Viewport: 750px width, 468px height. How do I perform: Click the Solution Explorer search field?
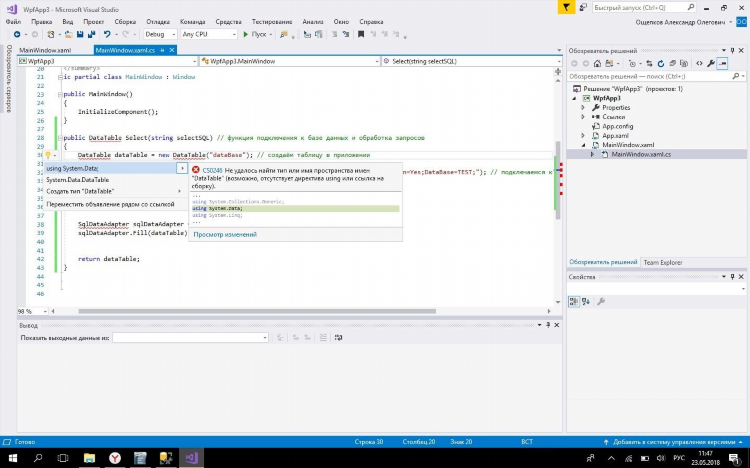(656, 76)
